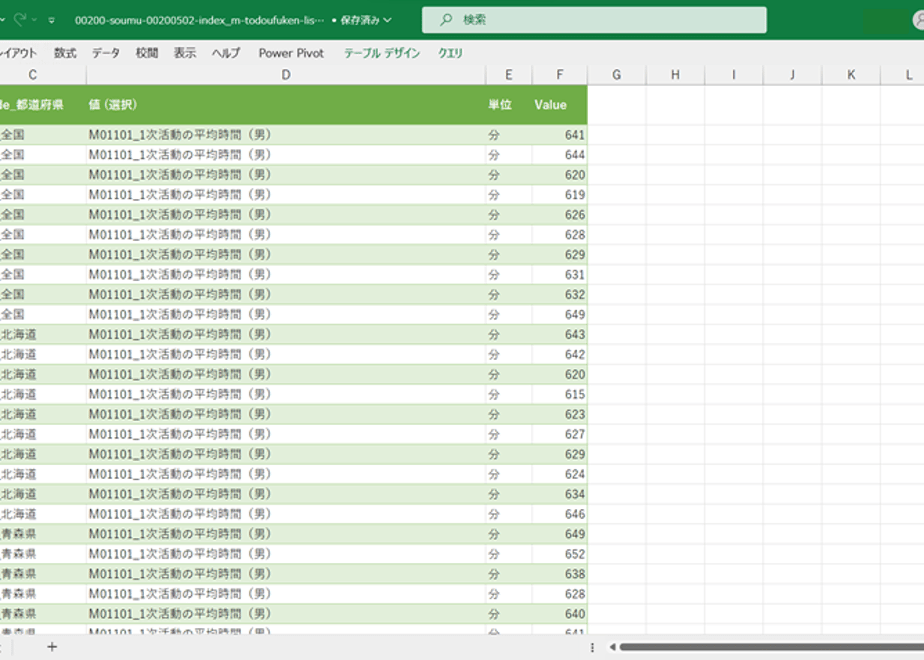Click the 北海道 cell in the 634 row
This screenshot has width=924, height=660.
tap(43, 494)
